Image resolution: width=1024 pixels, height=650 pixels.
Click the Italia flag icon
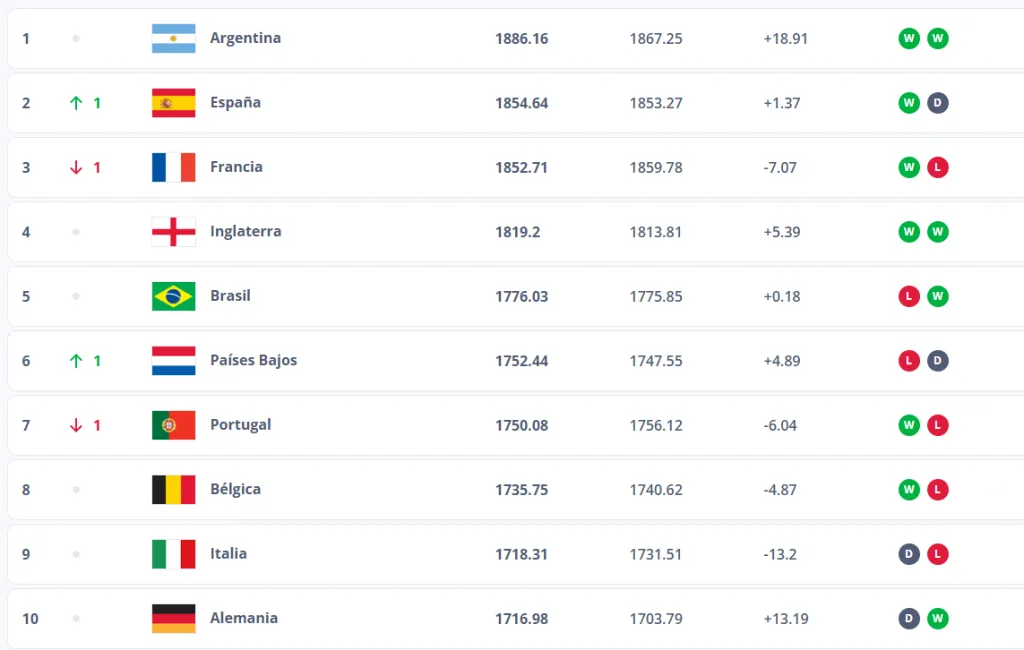click(173, 554)
